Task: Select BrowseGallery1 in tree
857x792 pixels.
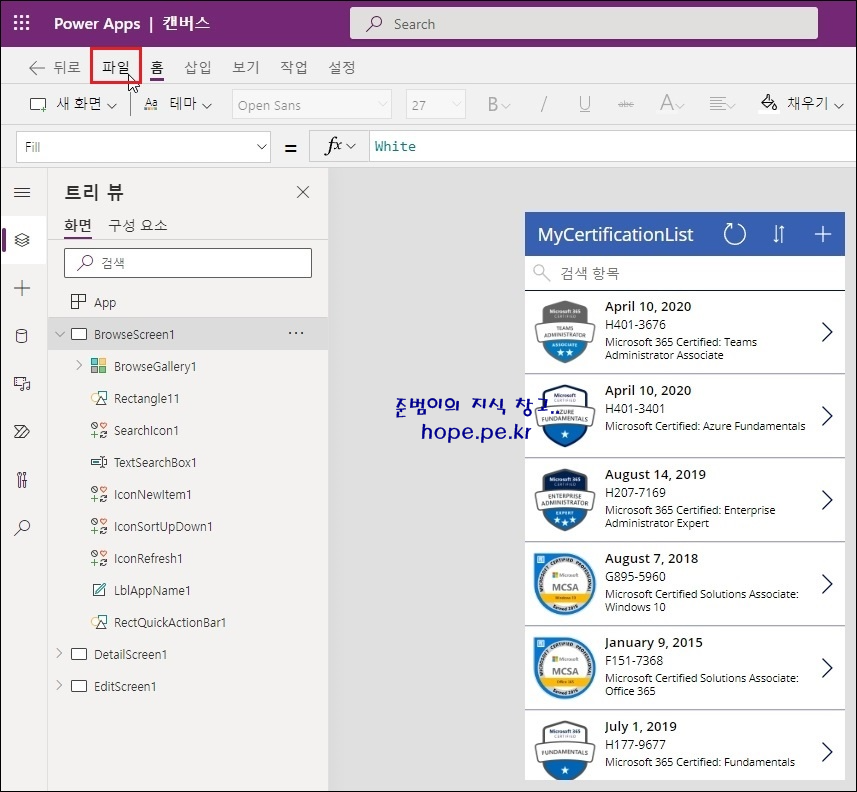Action: pos(155,366)
